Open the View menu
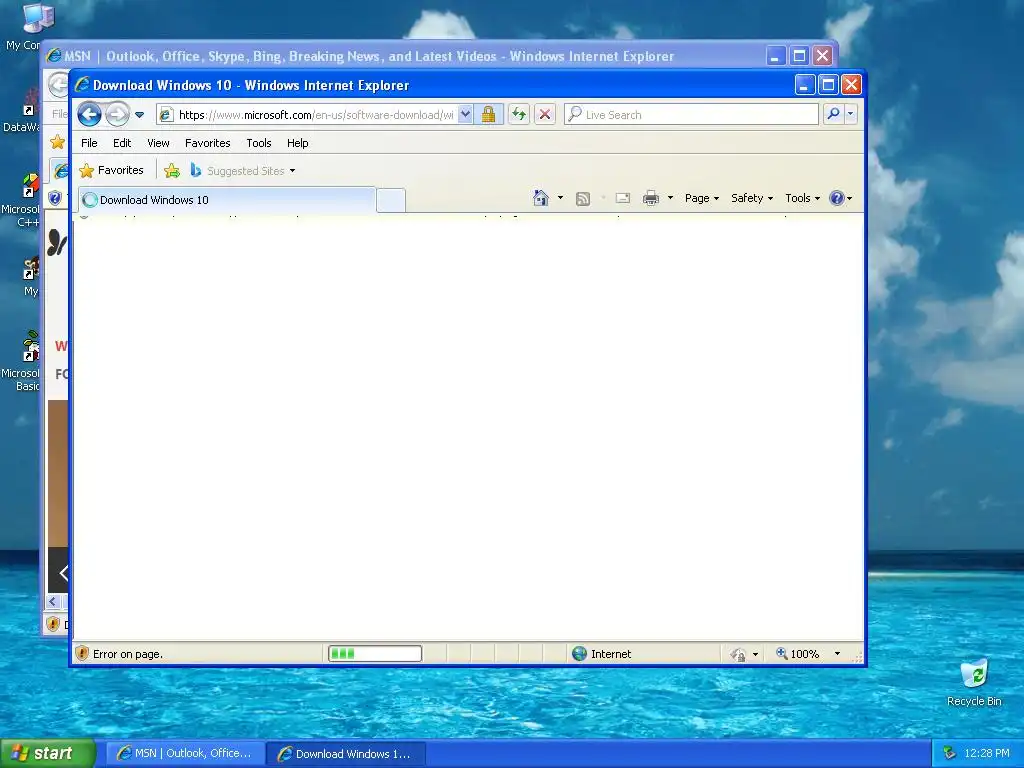 point(158,143)
